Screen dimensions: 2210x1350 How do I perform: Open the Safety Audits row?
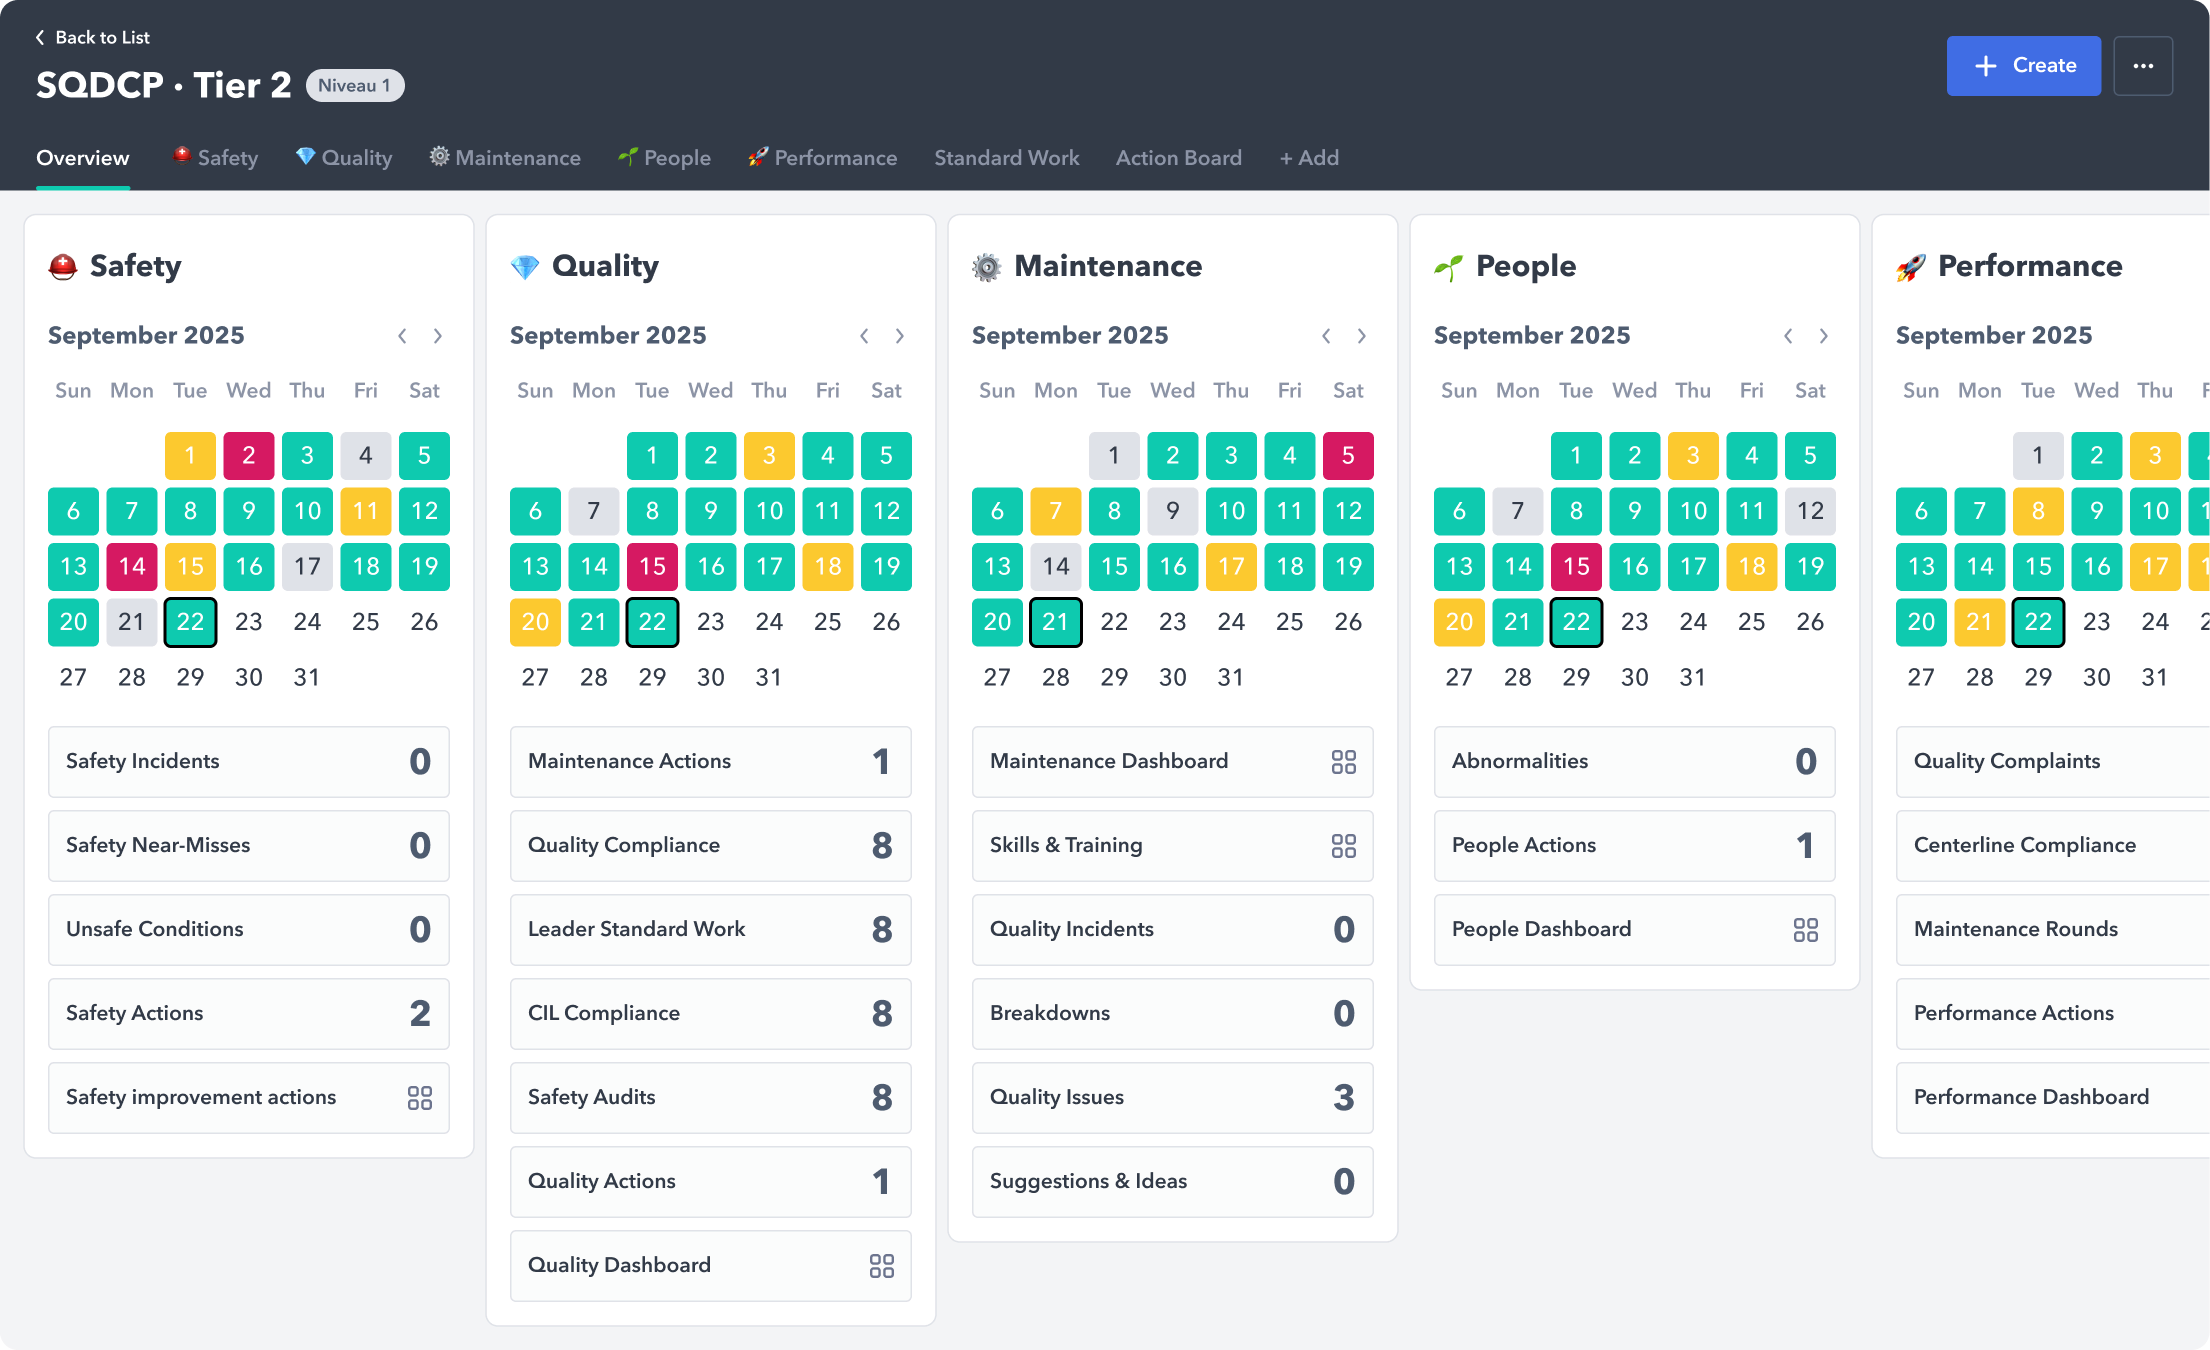(711, 1098)
